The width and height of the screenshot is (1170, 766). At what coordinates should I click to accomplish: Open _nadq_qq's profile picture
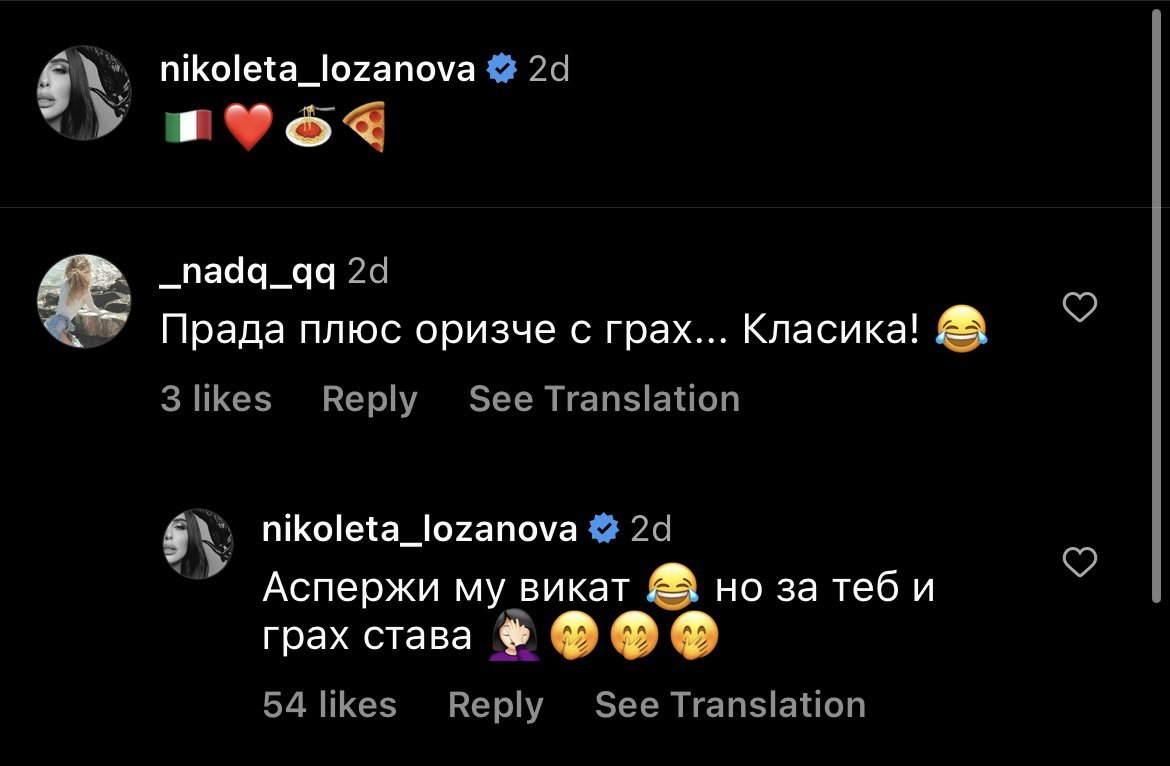click(84, 300)
